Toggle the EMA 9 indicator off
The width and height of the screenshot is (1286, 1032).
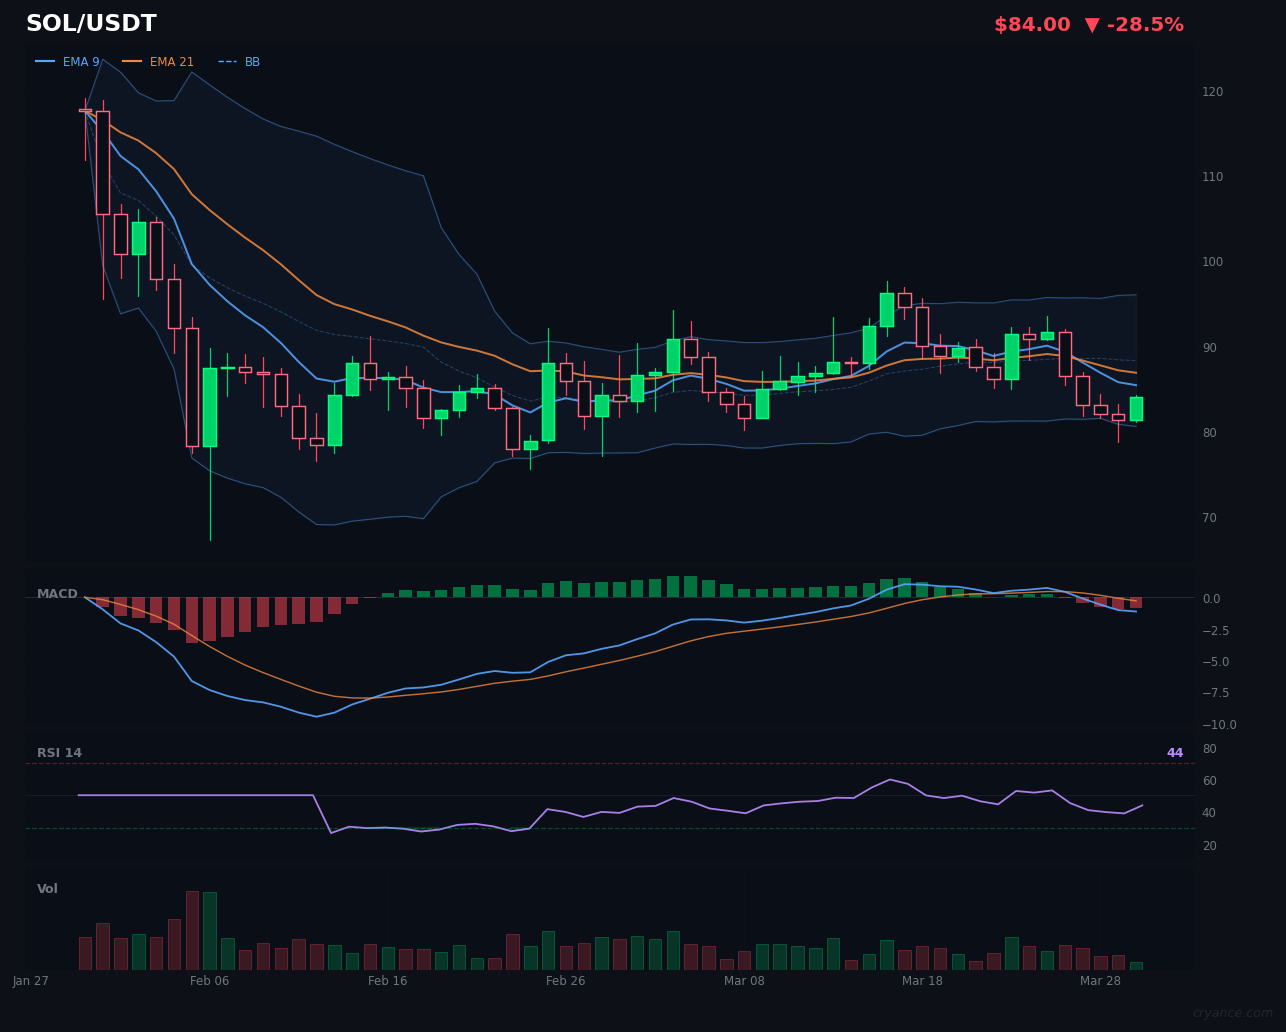click(x=79, y=61)
